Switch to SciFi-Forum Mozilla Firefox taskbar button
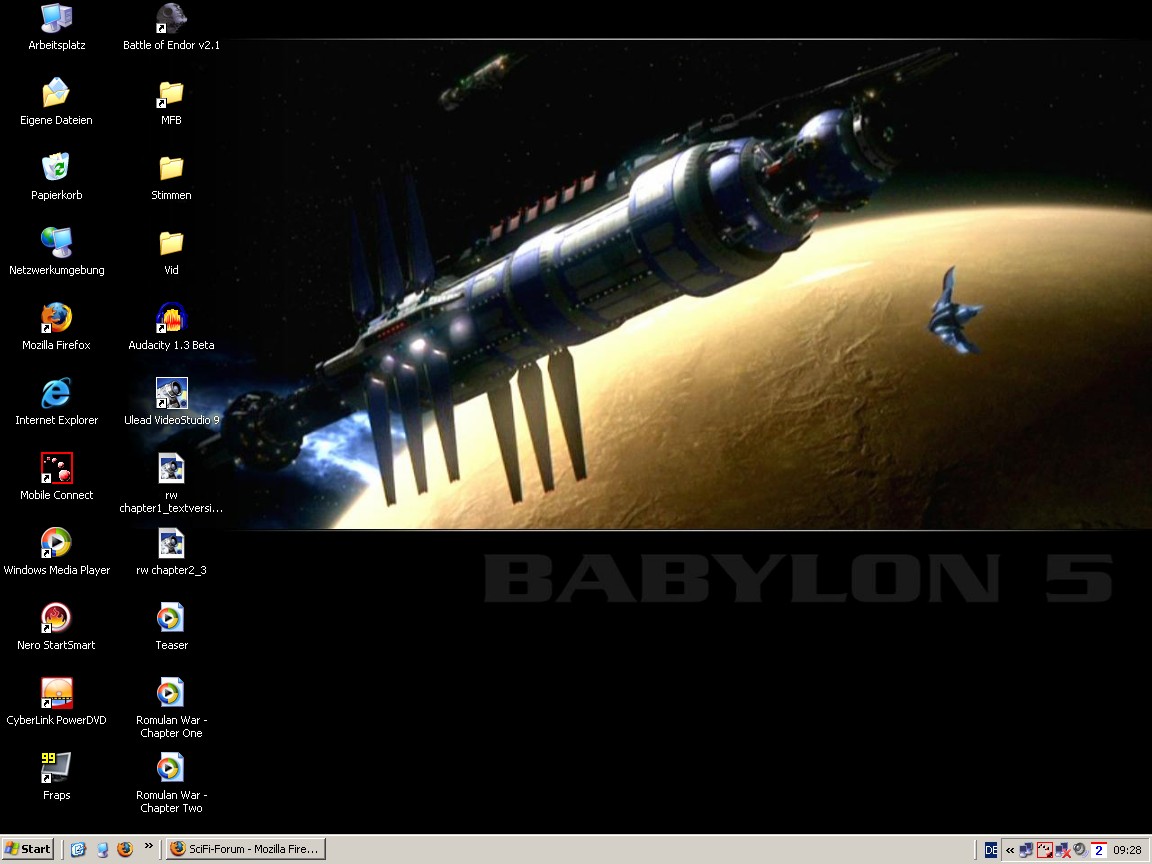This screenshot has width=1152, height=864. [x=245, y=849]
